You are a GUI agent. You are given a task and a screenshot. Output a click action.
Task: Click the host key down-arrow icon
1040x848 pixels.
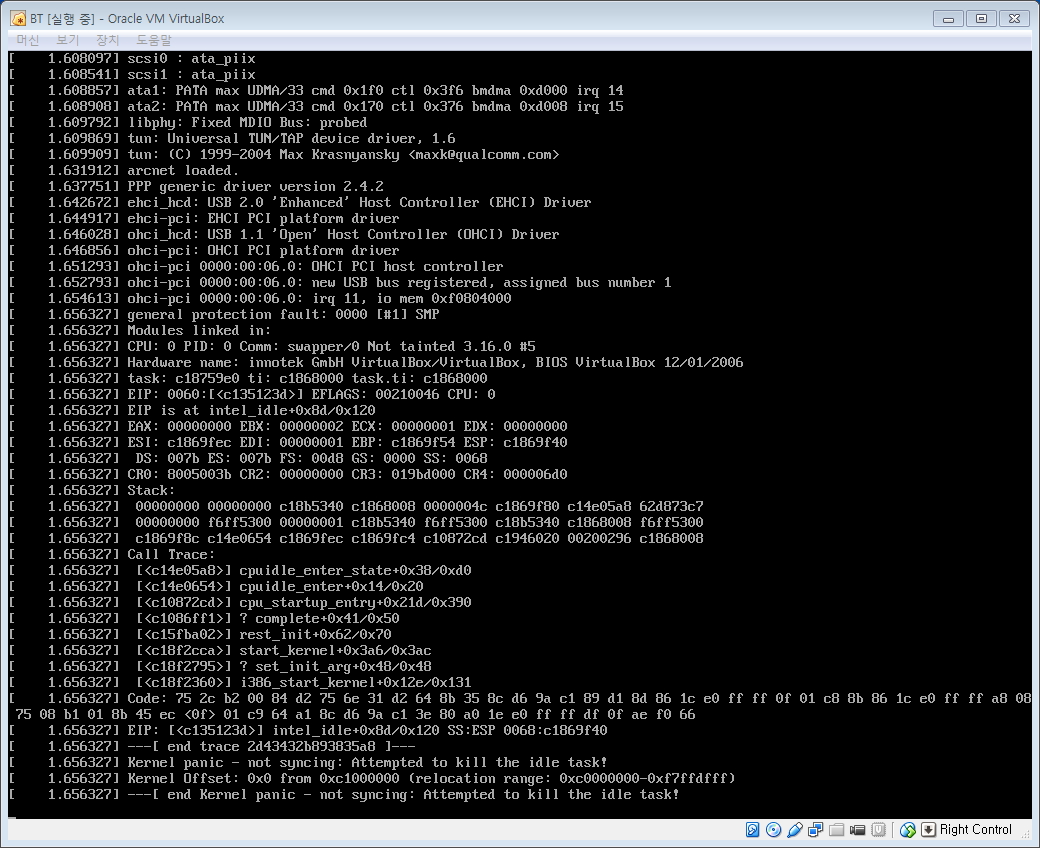pos(929,829)
